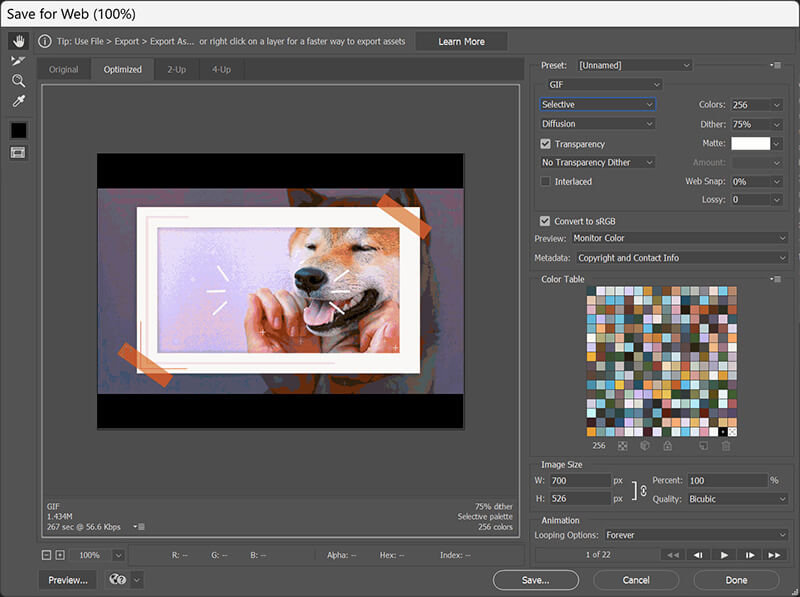Delete the selected color from the Color Table
800x597 pixels.
726,446
